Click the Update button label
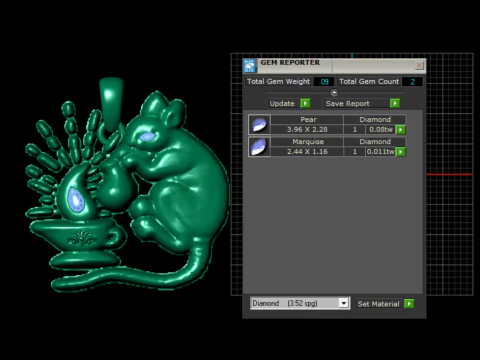The height and width of the screenshot is (360, 480). click(282, 103)
